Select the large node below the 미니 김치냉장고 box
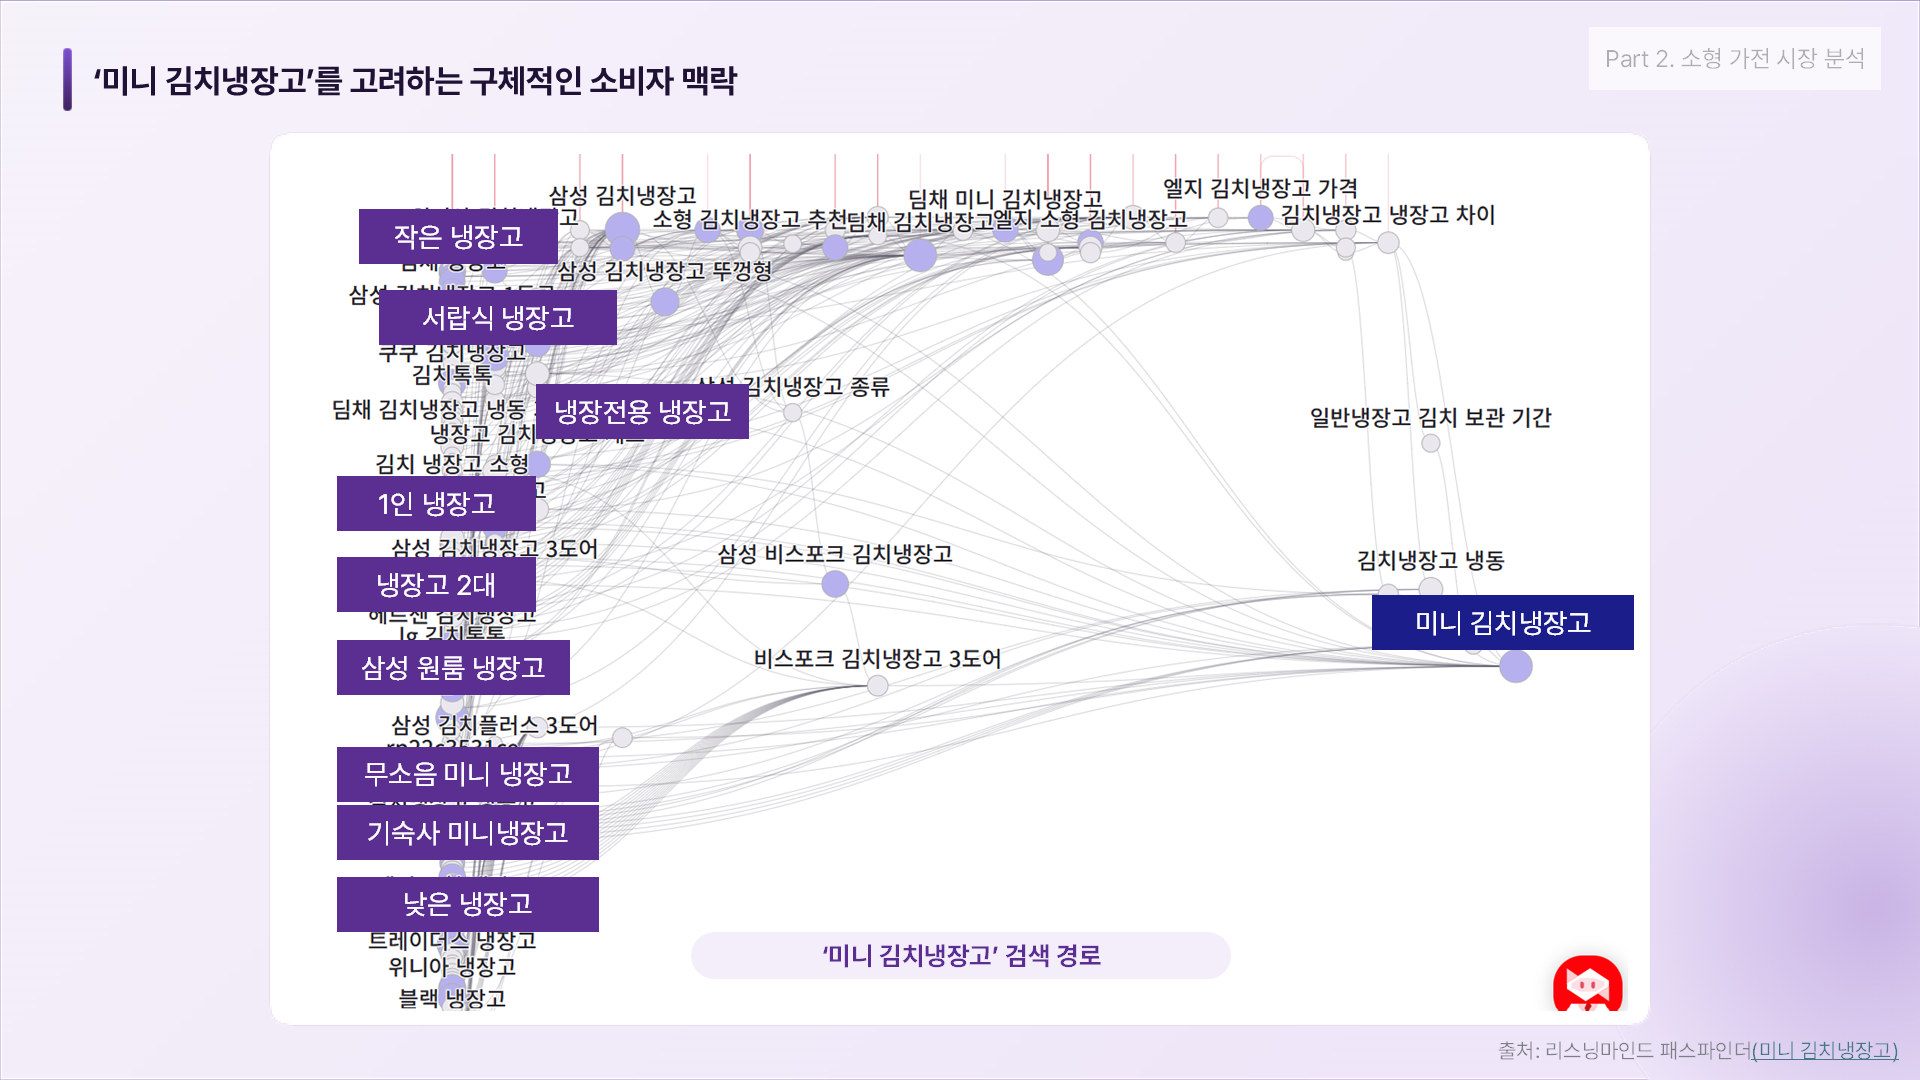 pos(1516,666)
